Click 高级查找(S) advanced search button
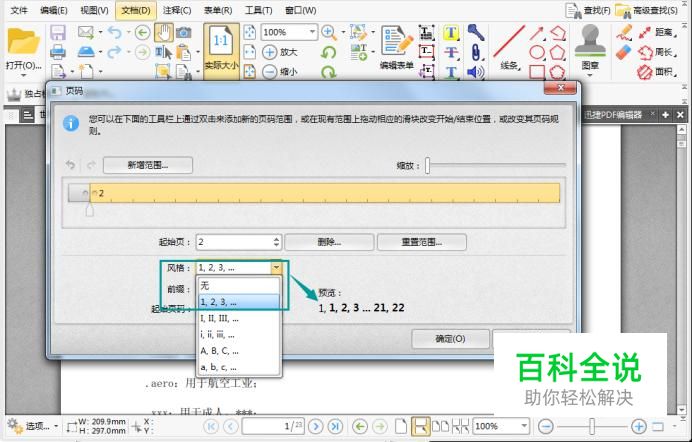The width and height of the screenshot is (692, 442). [x=647, y=10]
